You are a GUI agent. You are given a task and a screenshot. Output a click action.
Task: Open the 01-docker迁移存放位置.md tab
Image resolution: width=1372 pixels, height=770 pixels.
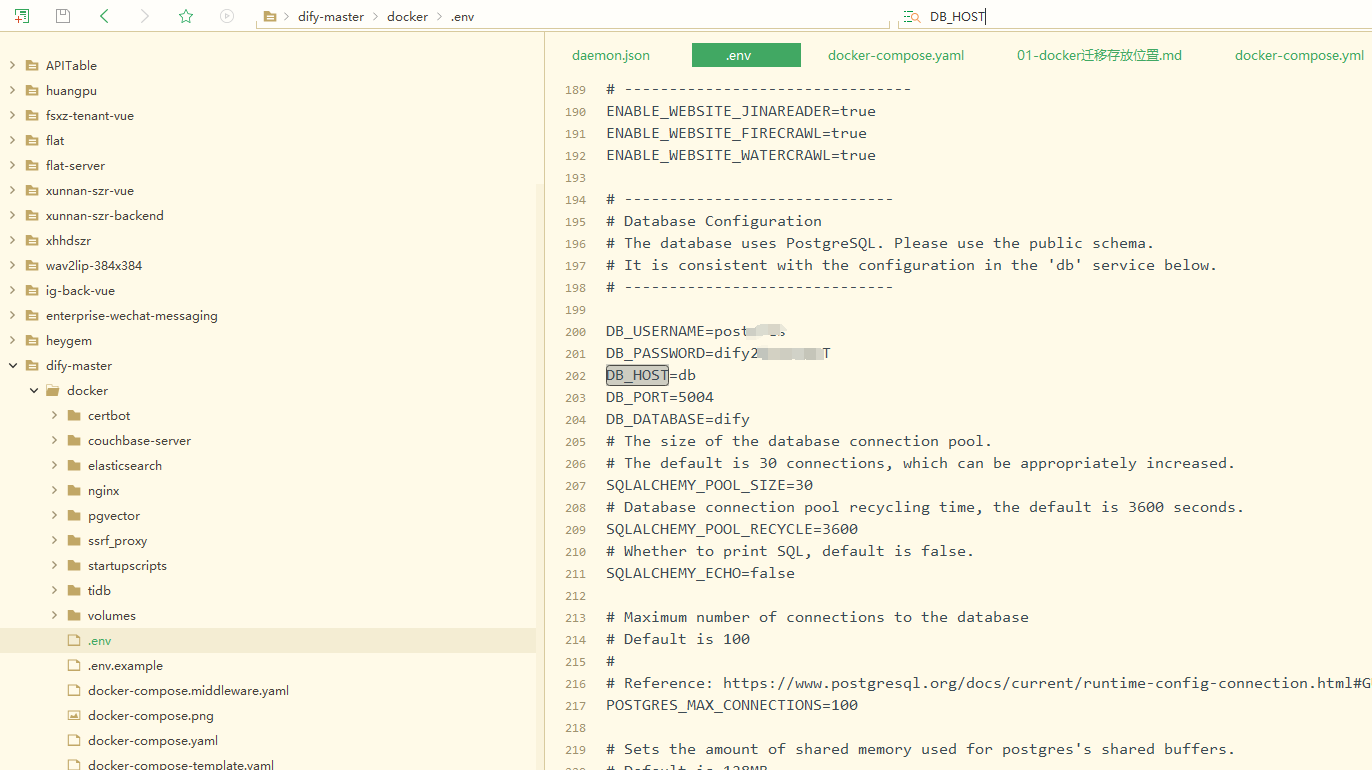(1099, 55)
